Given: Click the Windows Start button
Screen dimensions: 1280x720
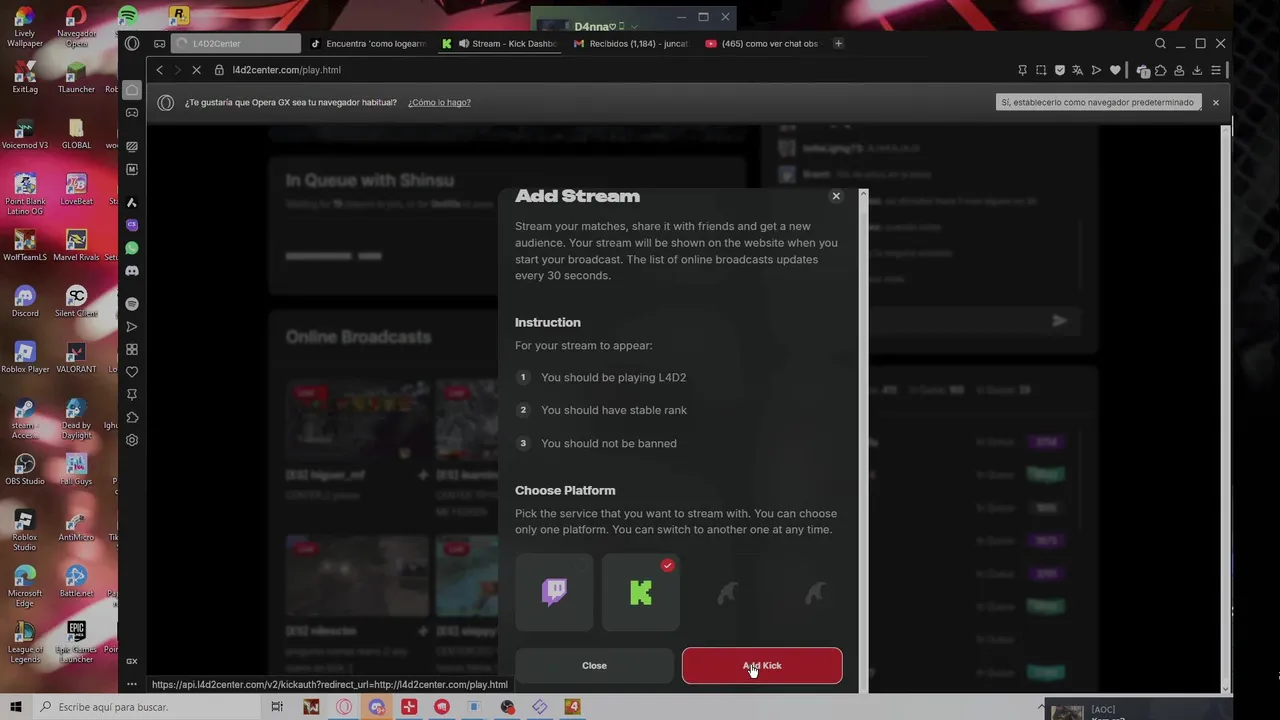Looking at the screenshot, I should pos(16,707).
